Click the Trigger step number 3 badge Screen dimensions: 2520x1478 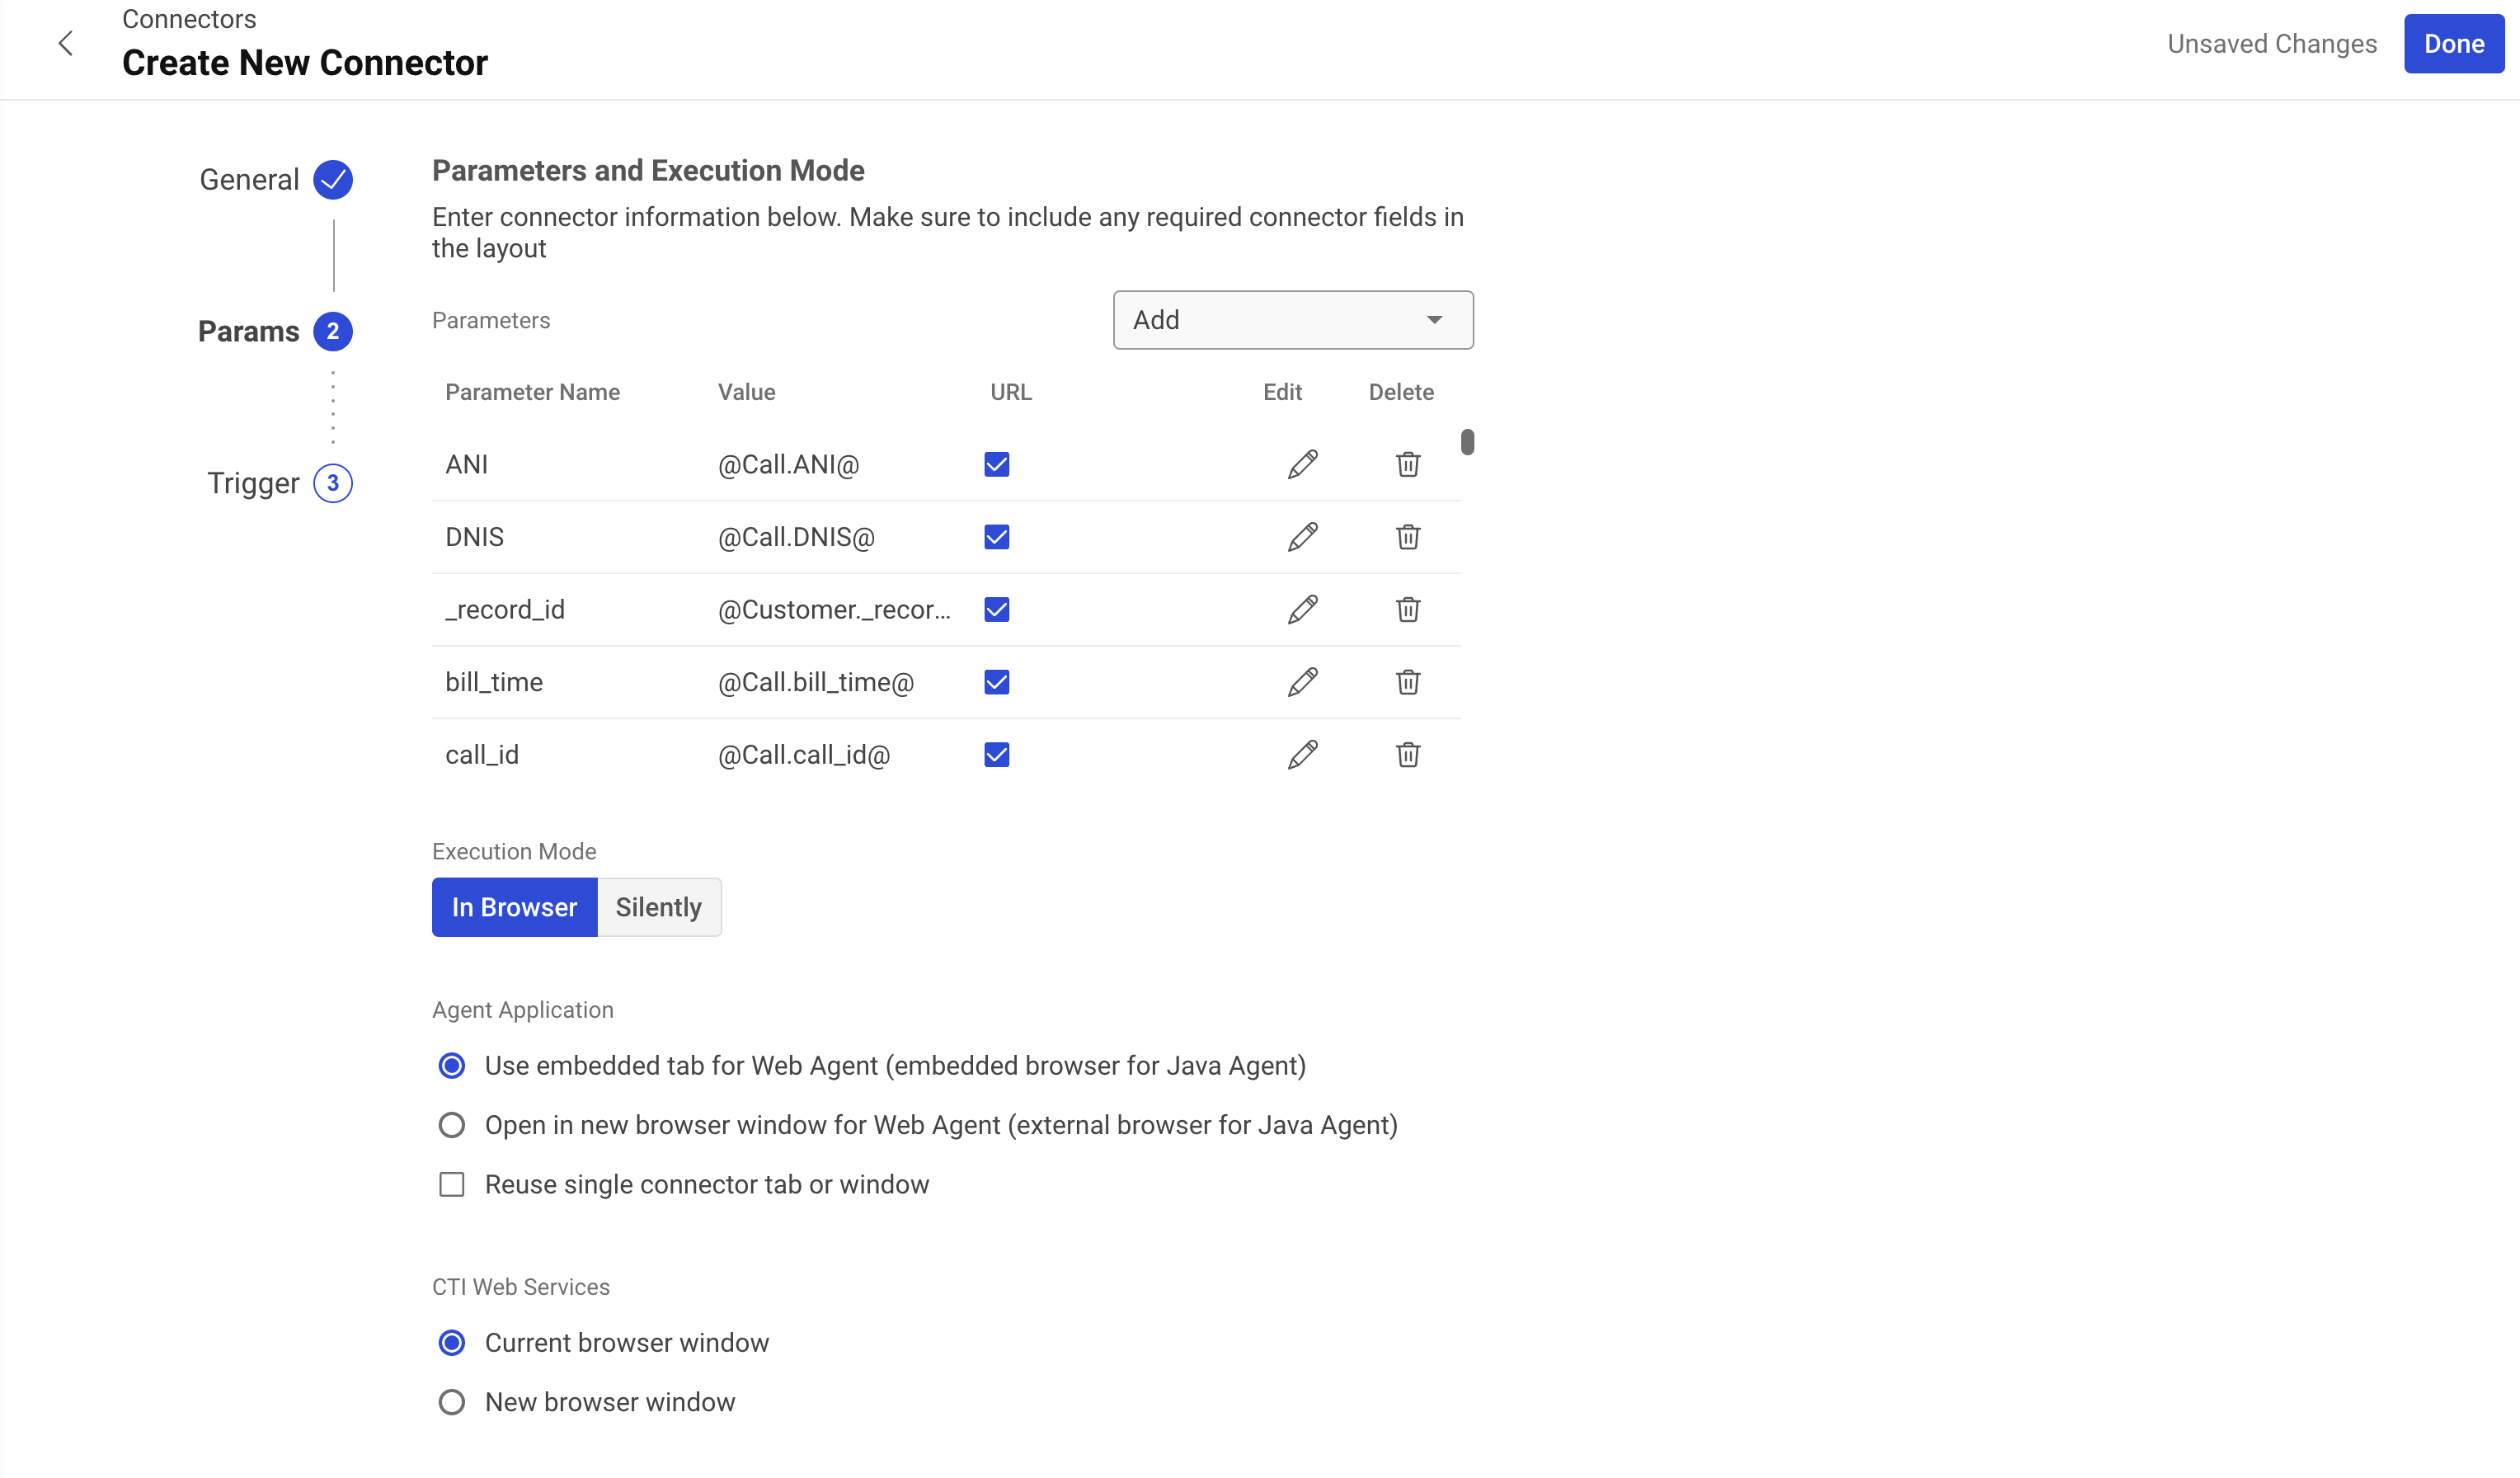point(333,484)
